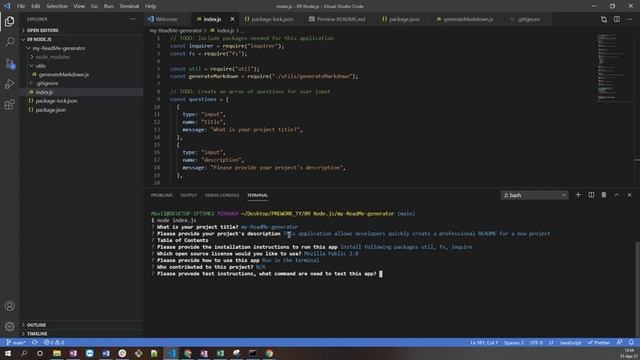Image resolution: width=640 pixels, height=360 pixels.
Task: Switch to package.json editor tab
Action: pos(401,19)
